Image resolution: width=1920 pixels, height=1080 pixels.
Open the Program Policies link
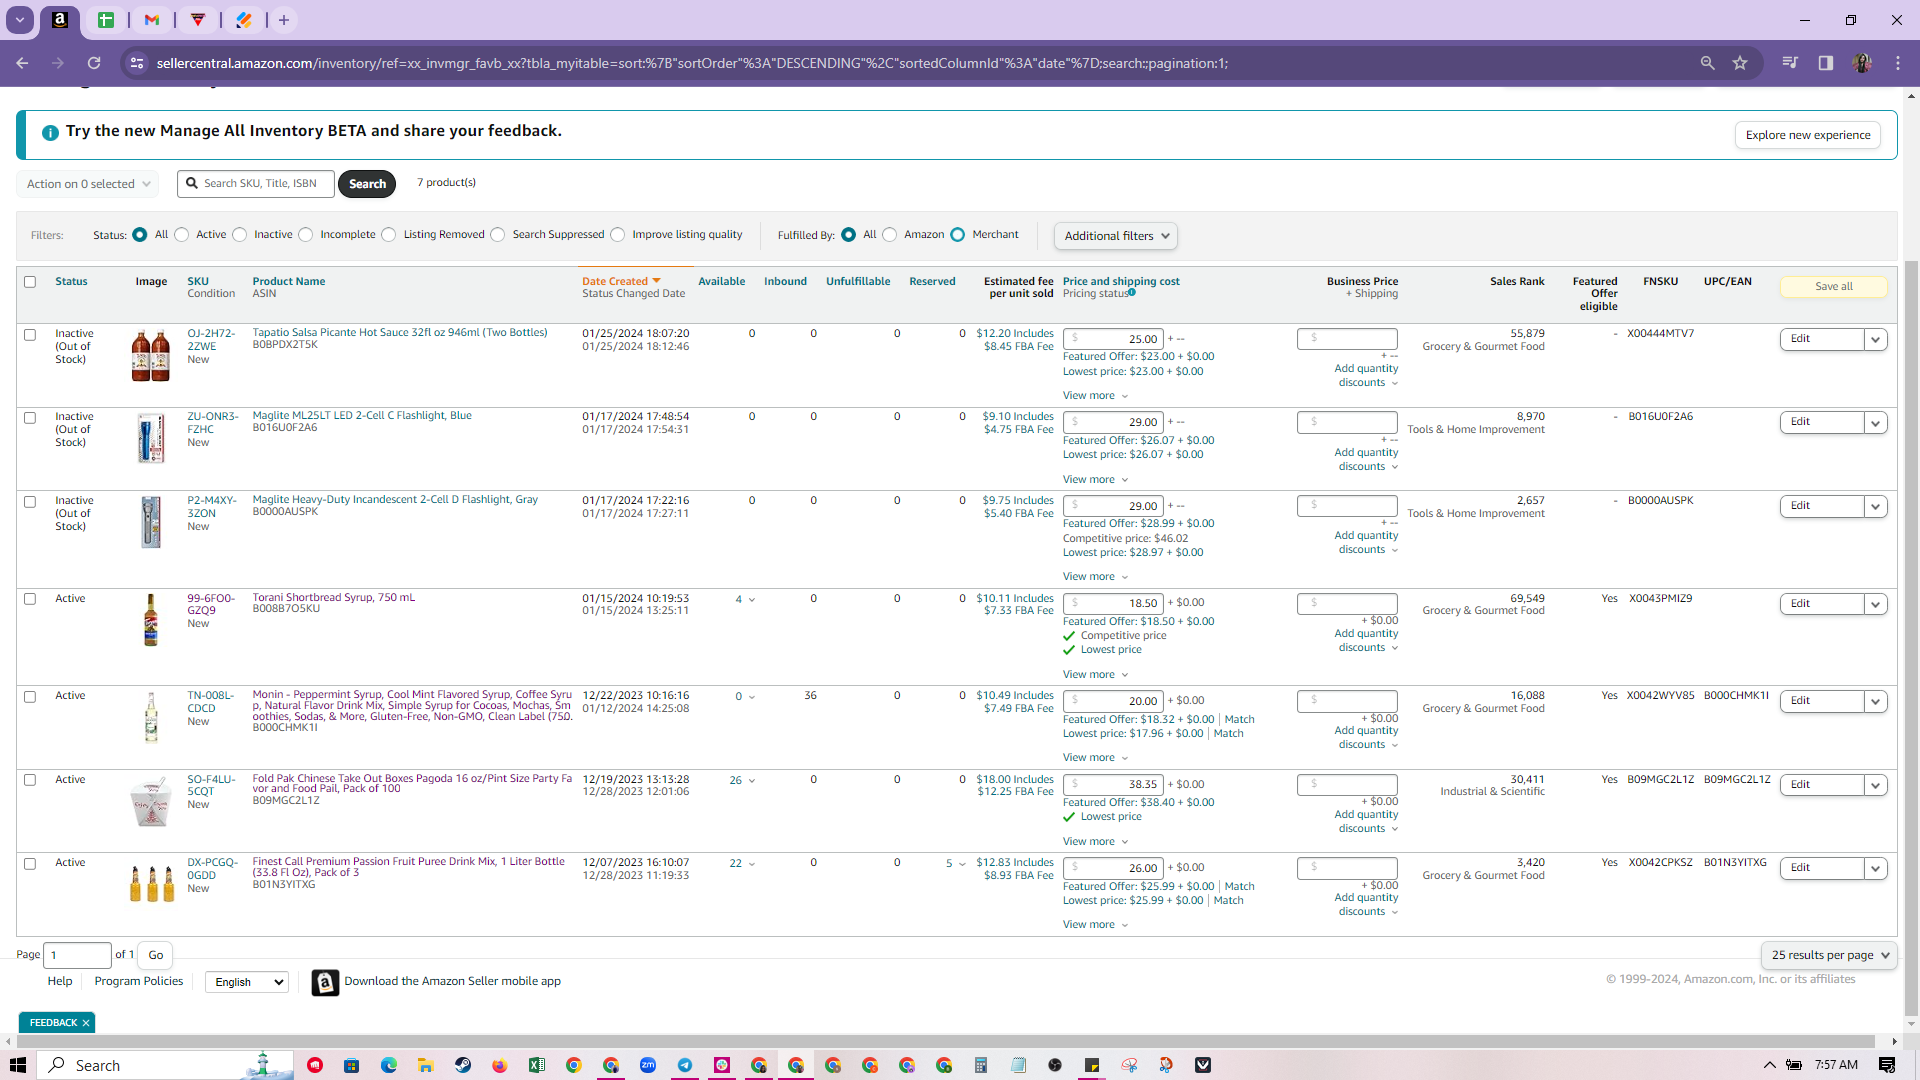139,982
